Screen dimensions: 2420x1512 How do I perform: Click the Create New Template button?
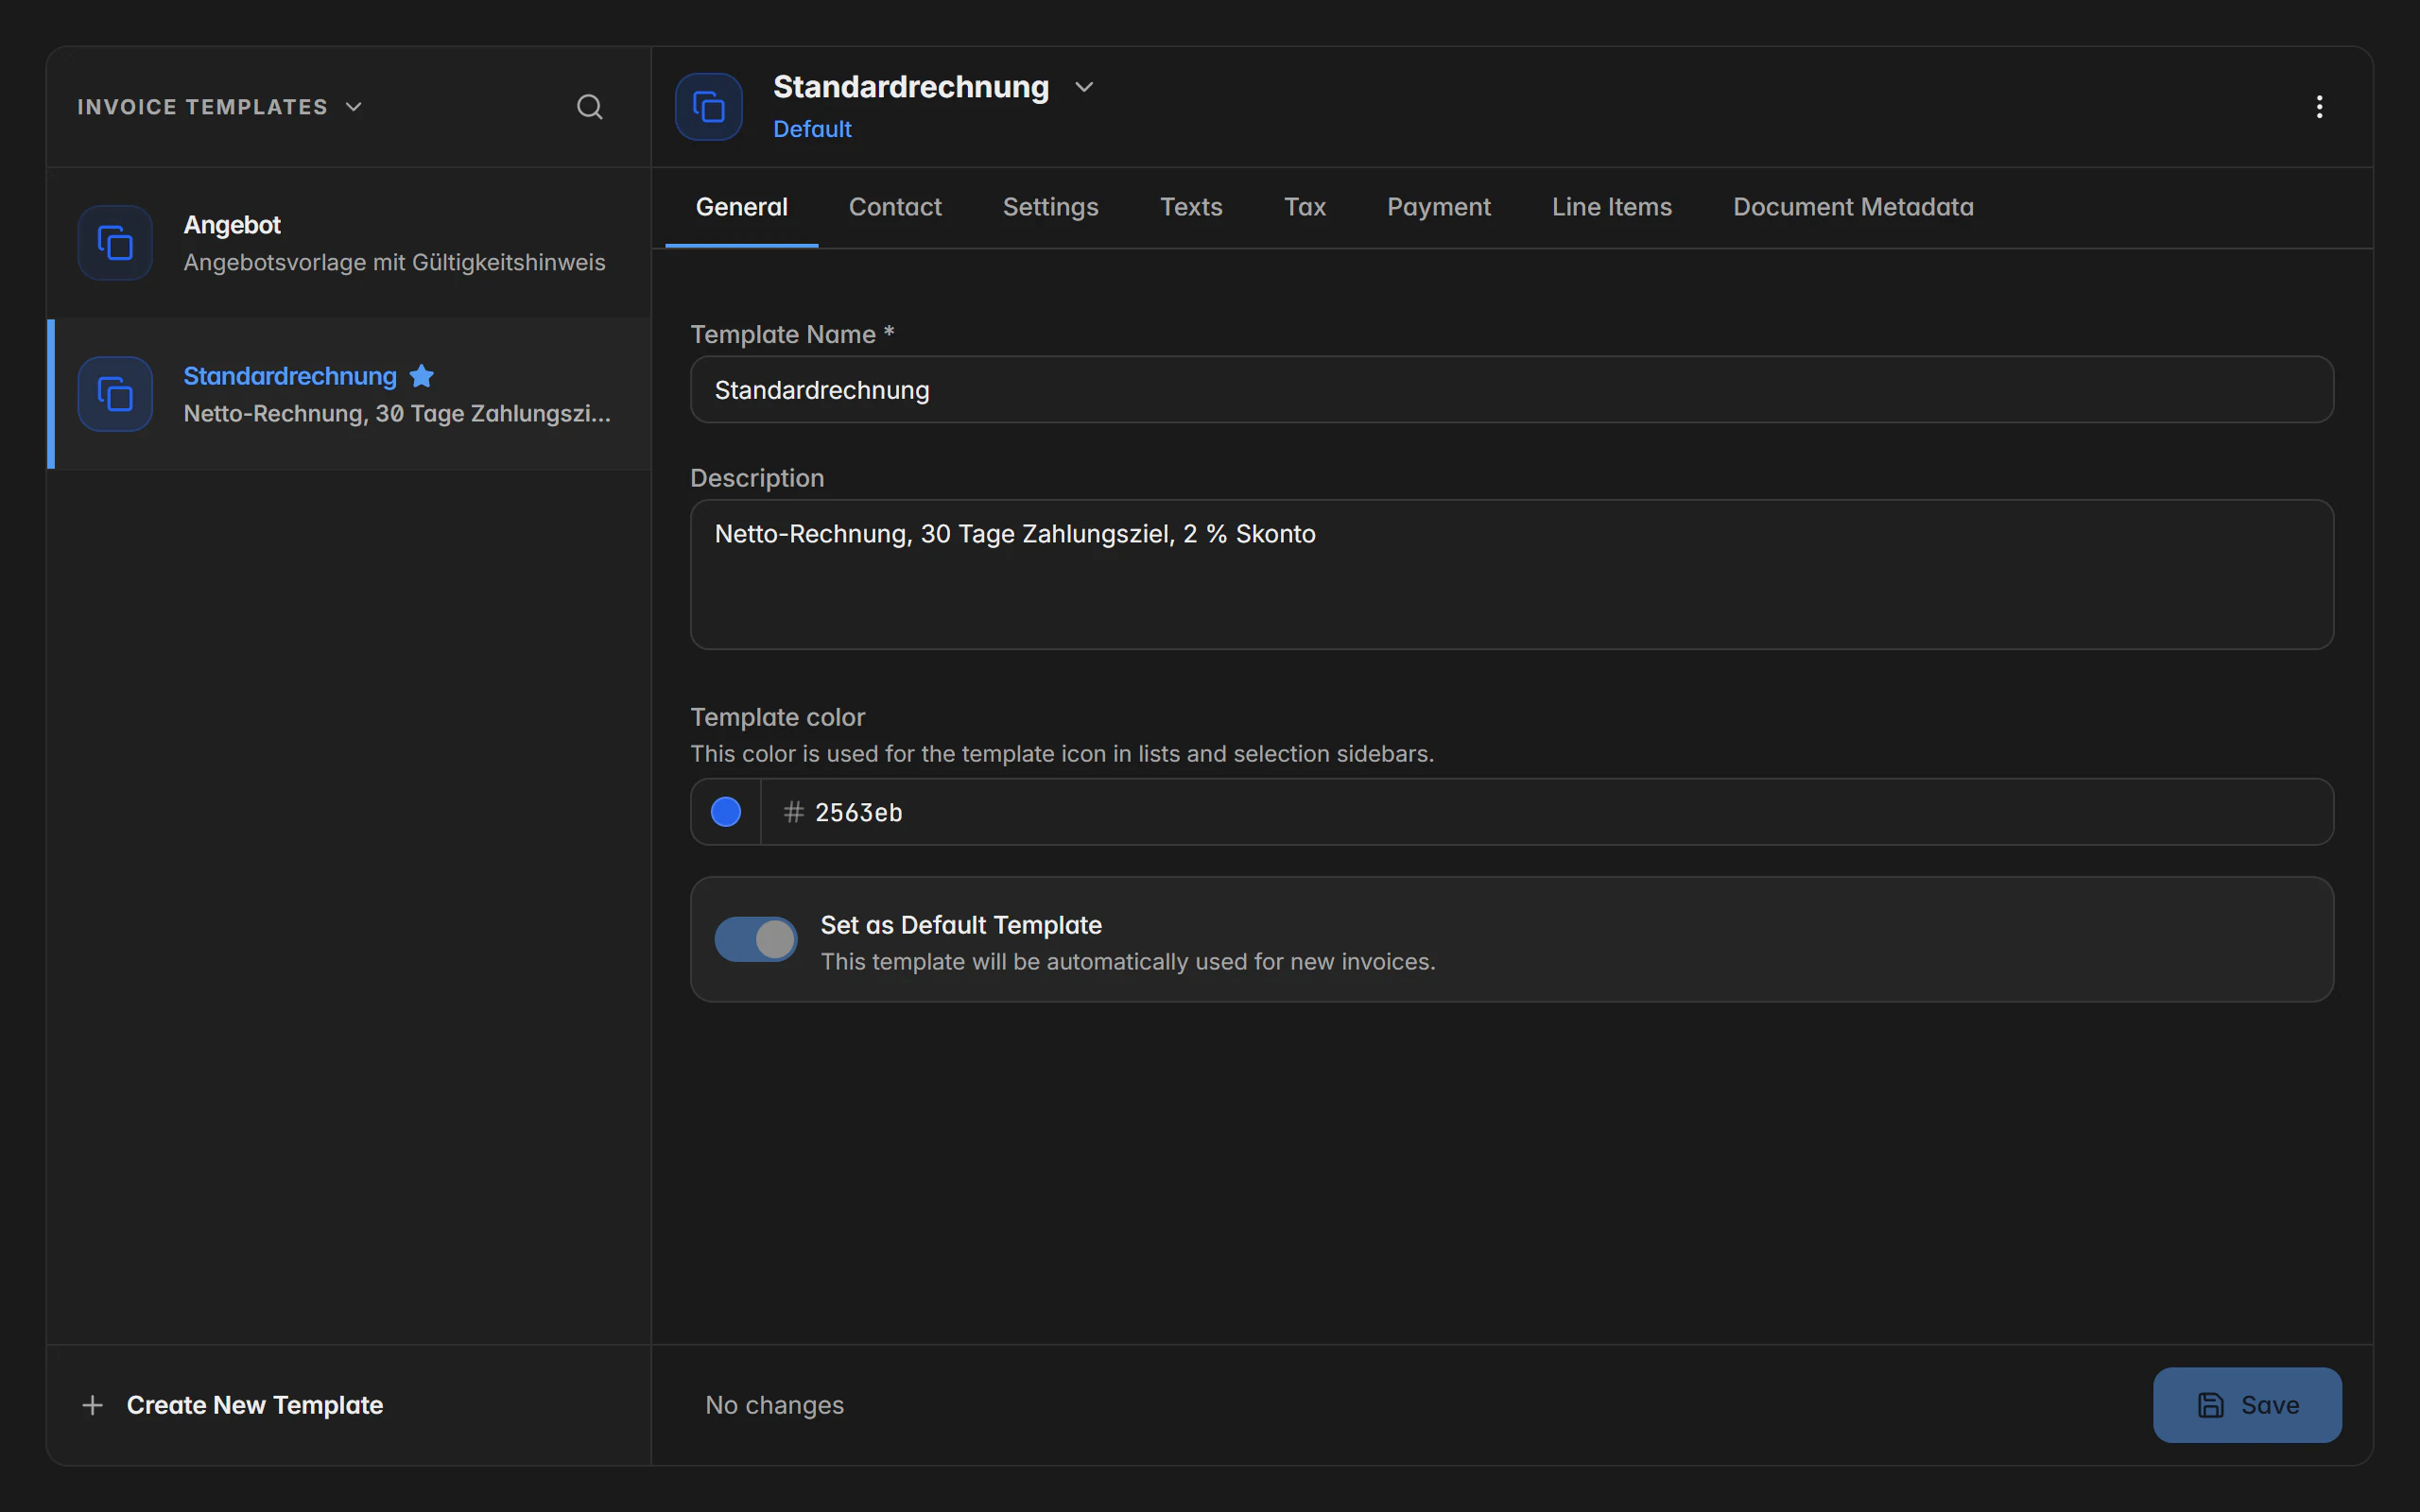(232, 1405)
